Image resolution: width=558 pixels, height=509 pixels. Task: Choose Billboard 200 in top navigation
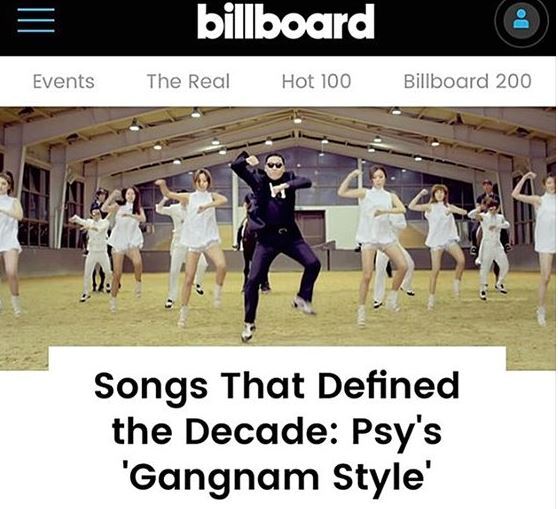(467, 82)
